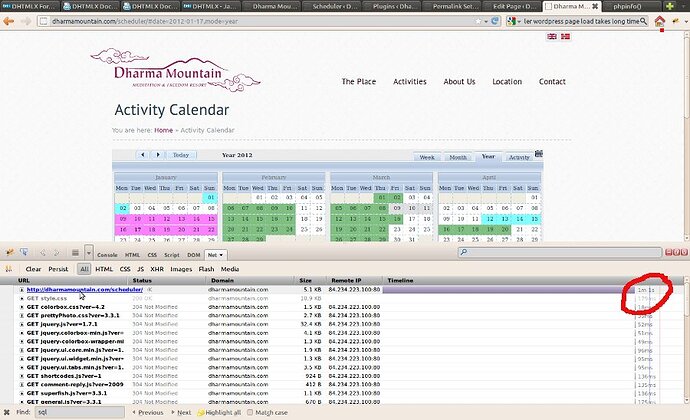Image resolution: width=690 pixels, height=420 pixels.
Task: Expand the GET colorbox.css request
Action: (22, 307)
